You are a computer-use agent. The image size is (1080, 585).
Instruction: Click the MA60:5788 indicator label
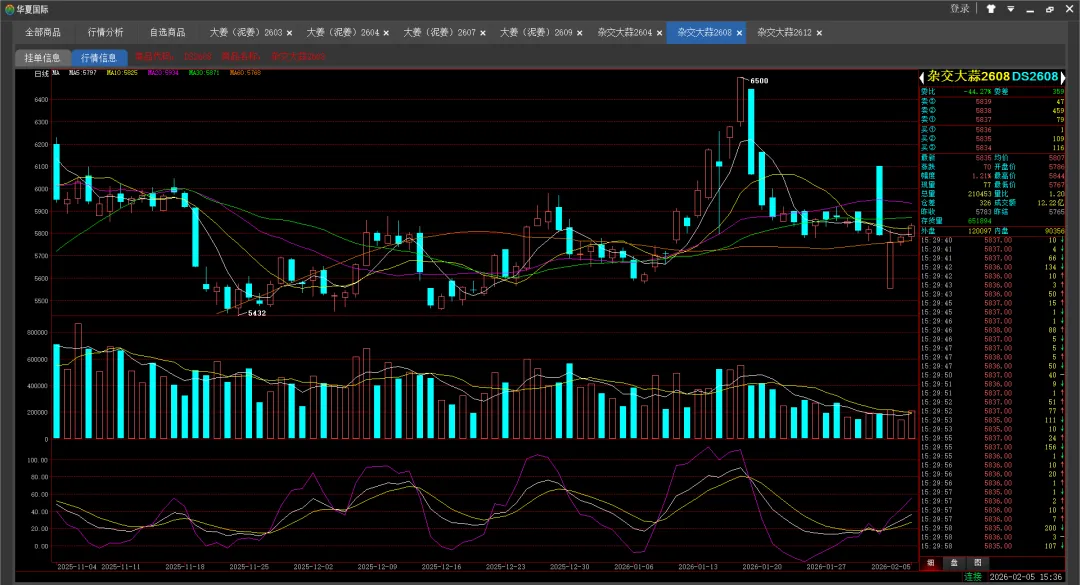pyautogui.click(x=245, y=72)
